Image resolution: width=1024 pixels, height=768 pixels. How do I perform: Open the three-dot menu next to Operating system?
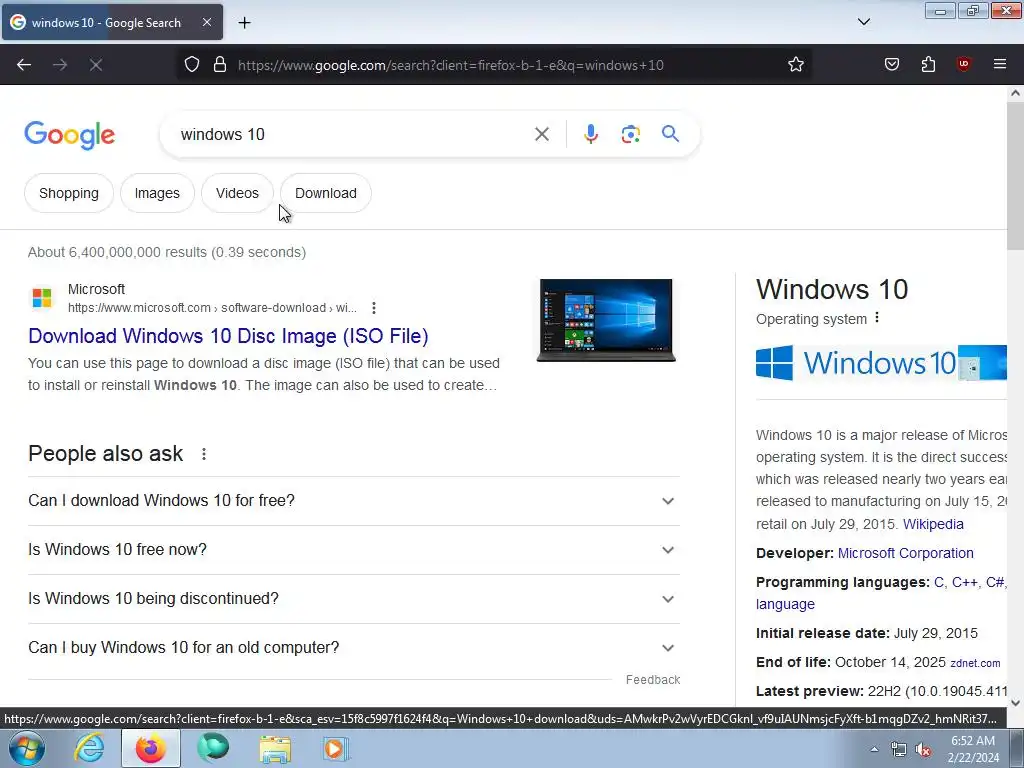pos(877,318)
